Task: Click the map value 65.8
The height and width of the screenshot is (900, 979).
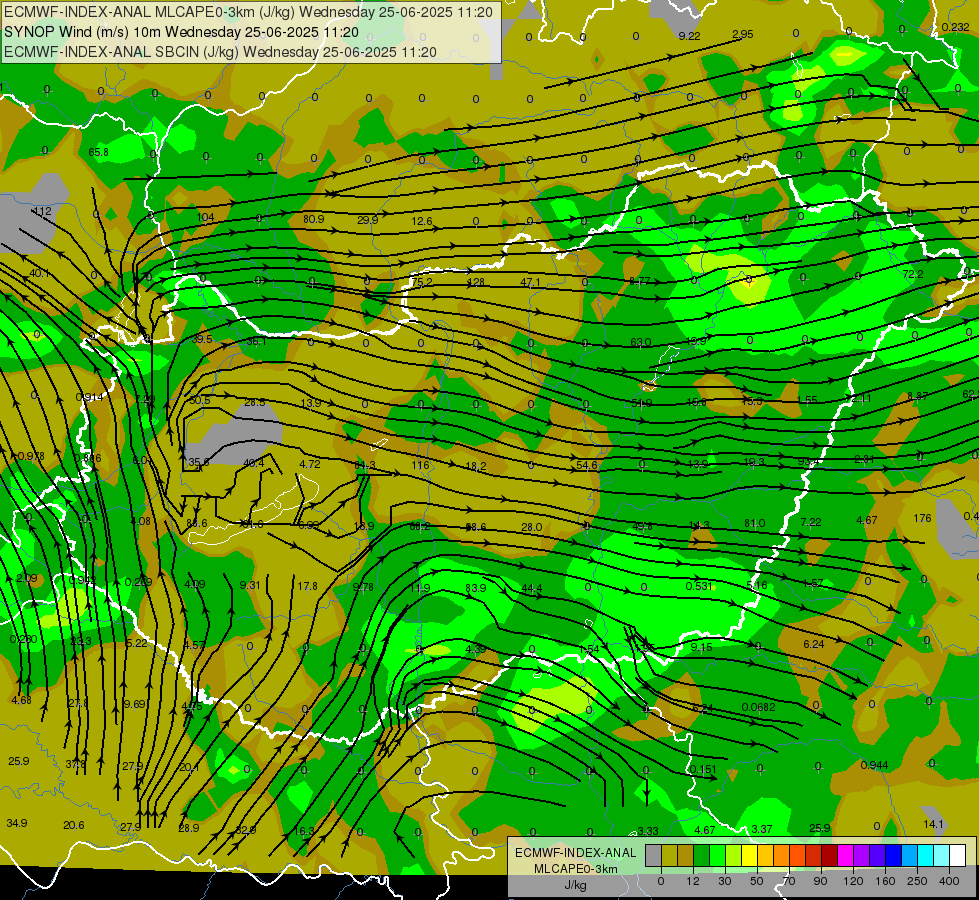Action: pyautogui.click(x=98, y=152)
